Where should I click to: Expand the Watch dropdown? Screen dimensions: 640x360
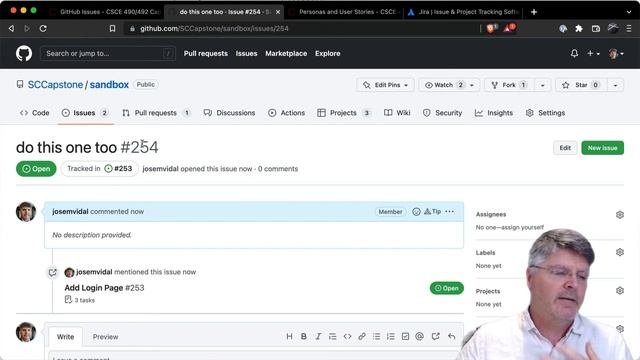(x=449, y=85)
